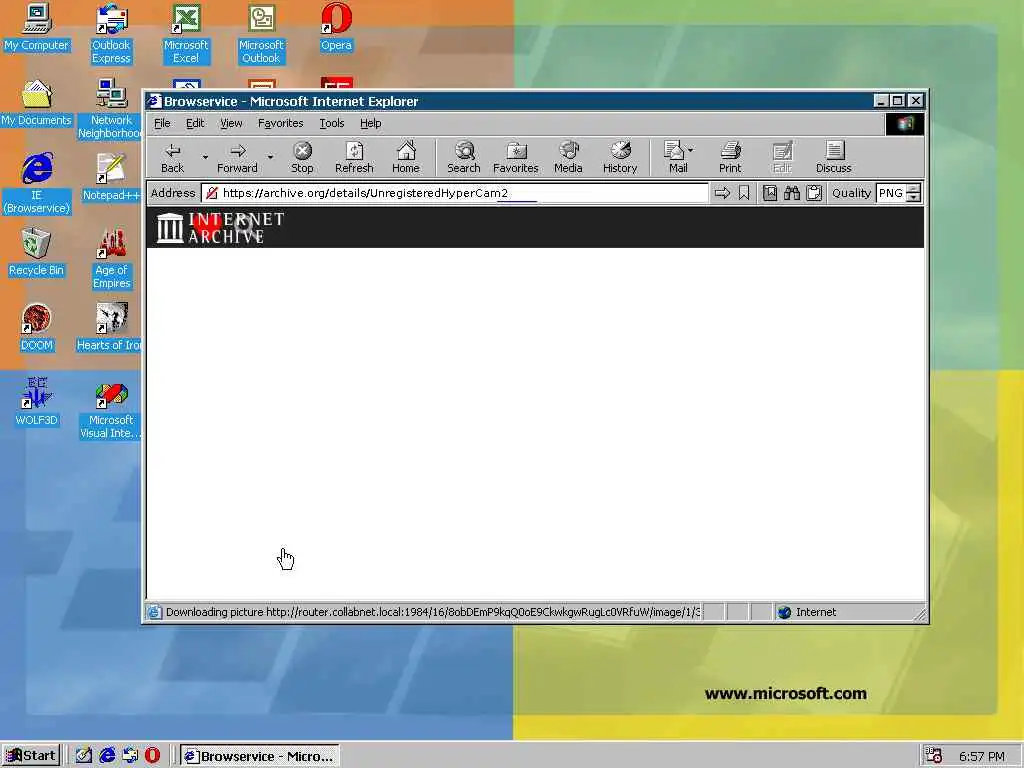This screenshot has width=1024, height=768.
Task: Select the IE (Browservice) desktop icon
Action: coord(37,184)
